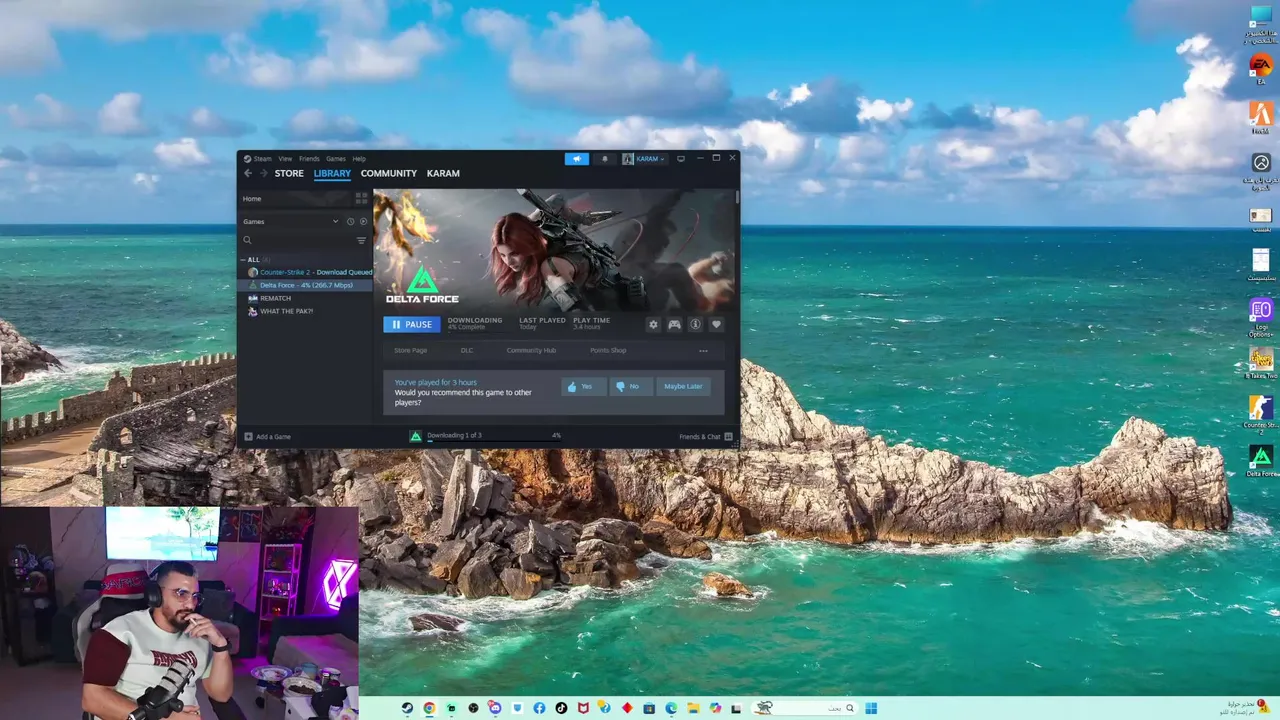Switch to the COMMUNITY tab

pos(389,173)
